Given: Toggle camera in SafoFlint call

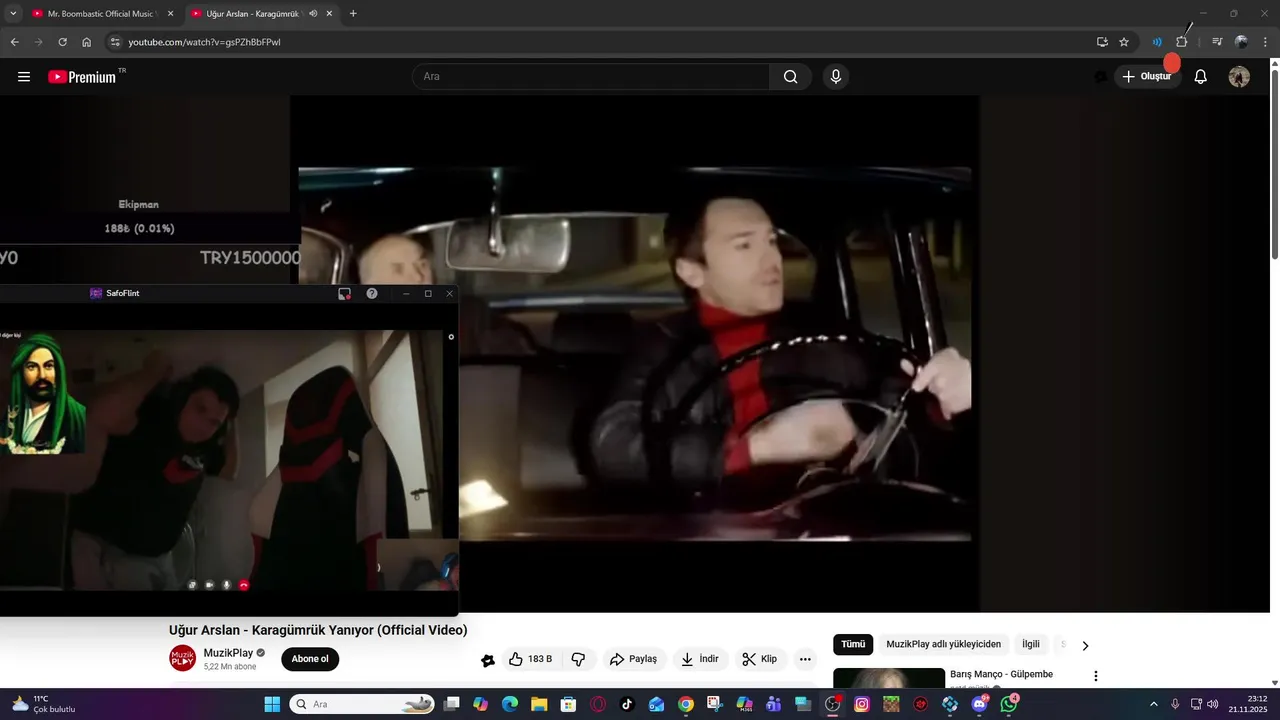Looking at the screenshot, I should (210, 585).
